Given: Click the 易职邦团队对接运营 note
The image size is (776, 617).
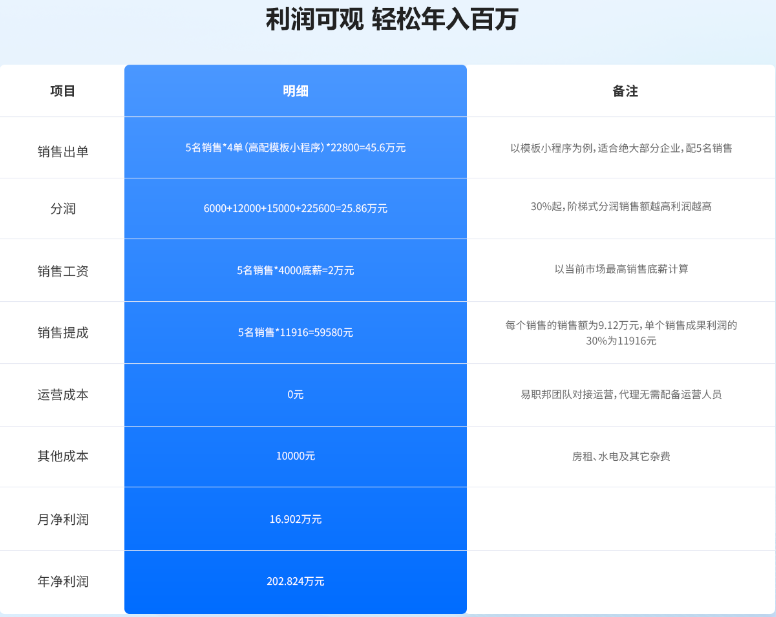Looking at the screenshot, I should click(621, 394).
